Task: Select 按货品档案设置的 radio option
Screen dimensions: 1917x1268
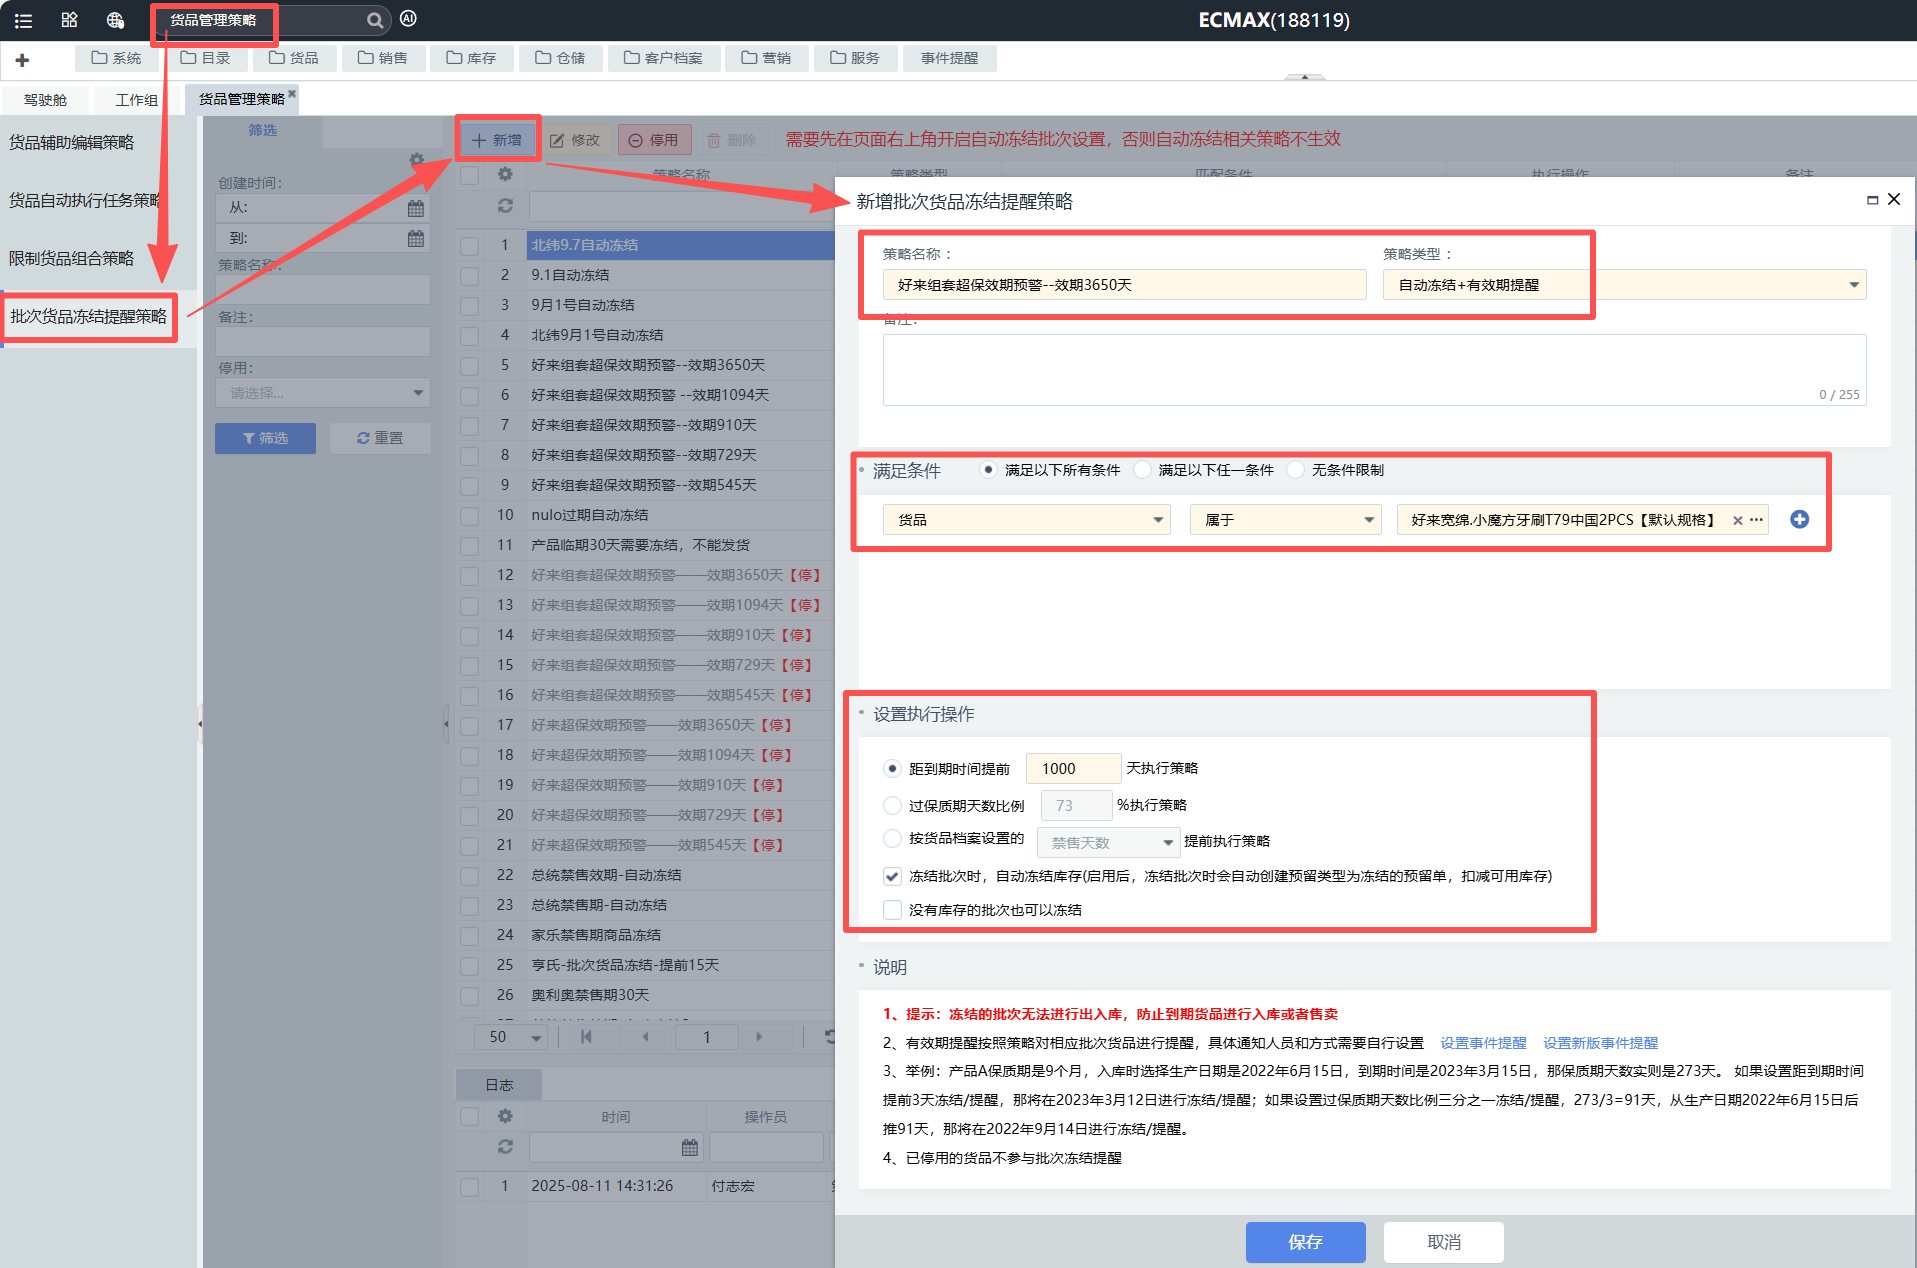Action: [892, 838]
